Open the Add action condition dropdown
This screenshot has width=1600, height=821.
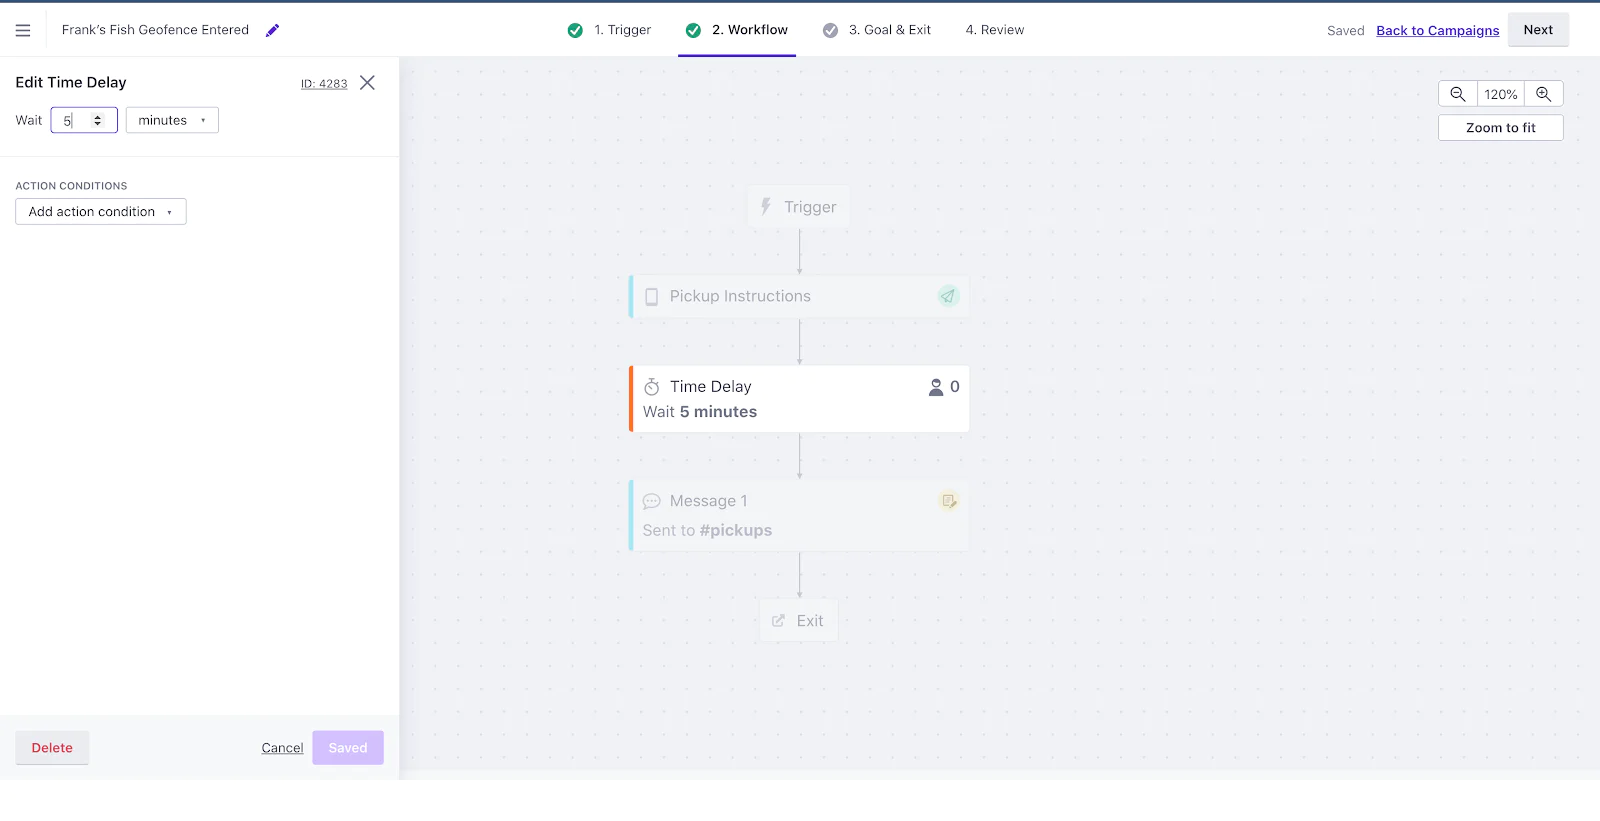click(x=100, y=211)
